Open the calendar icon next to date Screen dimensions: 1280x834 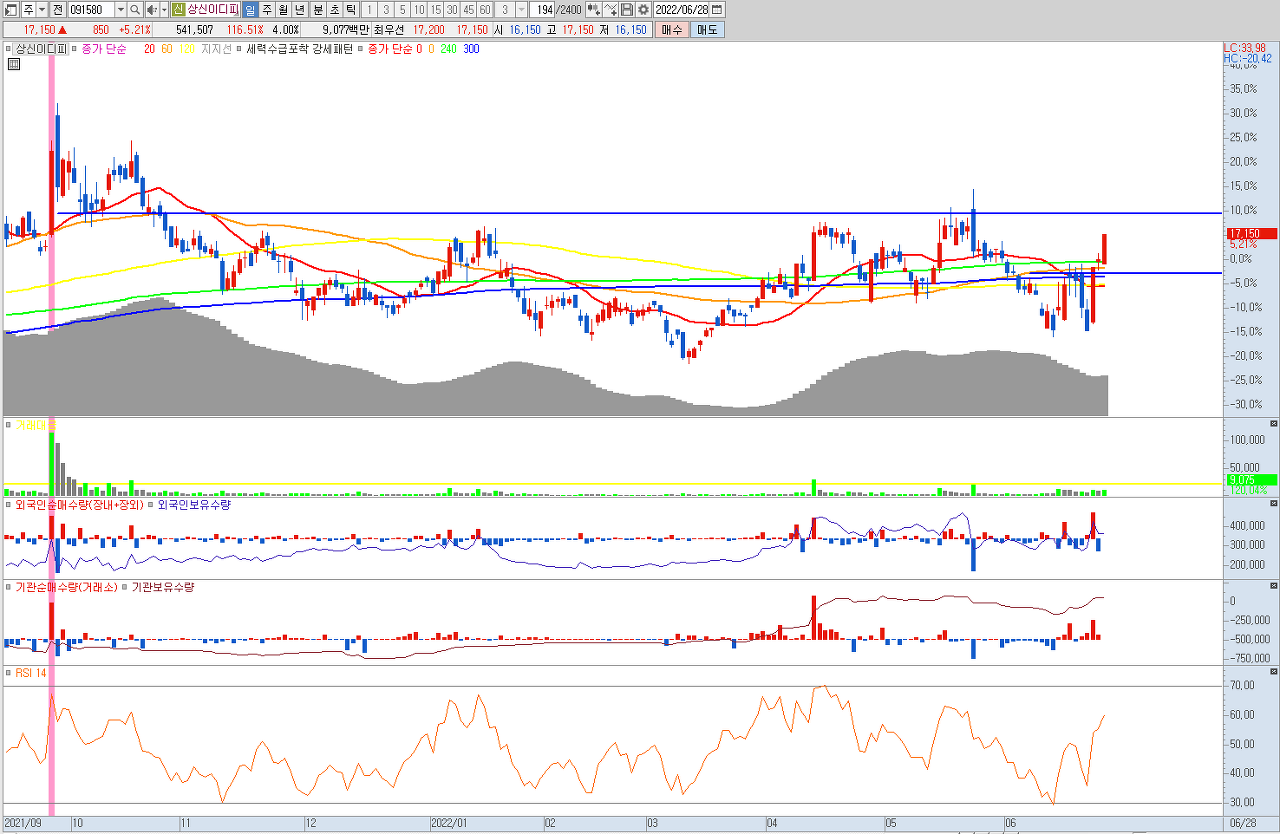pos(716,10)
